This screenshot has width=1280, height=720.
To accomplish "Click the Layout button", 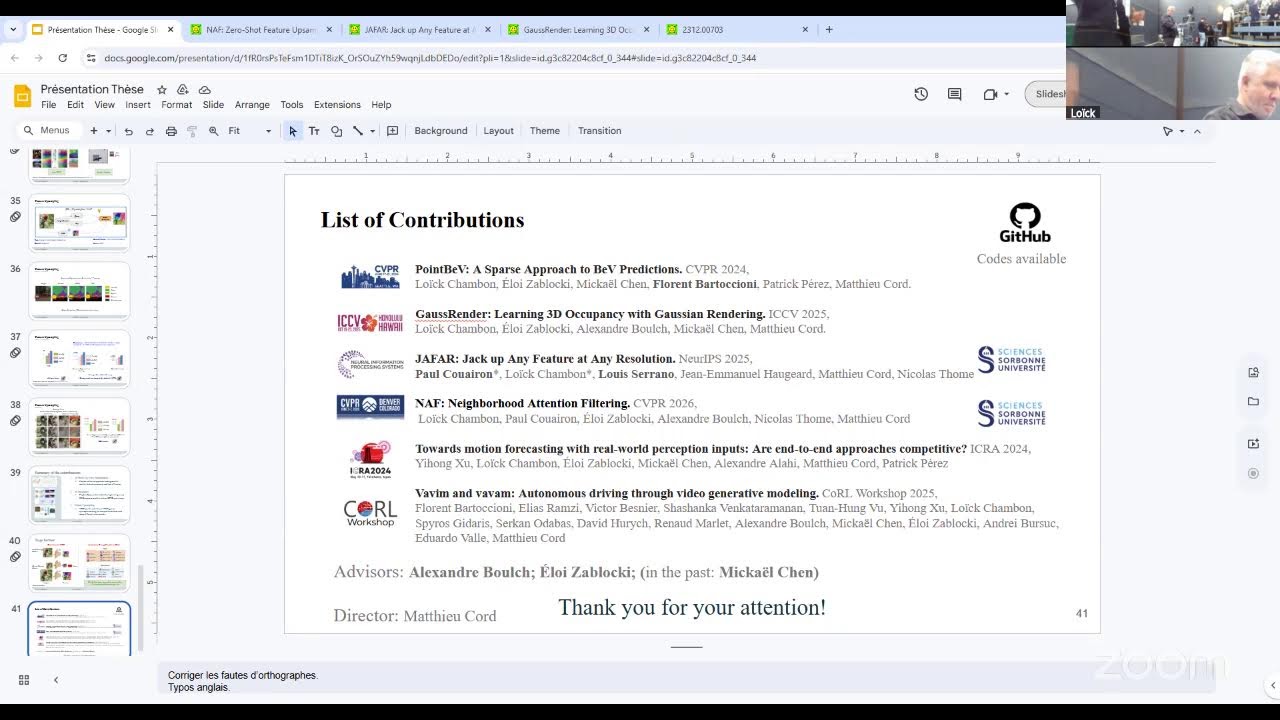I will coord(498,131).
